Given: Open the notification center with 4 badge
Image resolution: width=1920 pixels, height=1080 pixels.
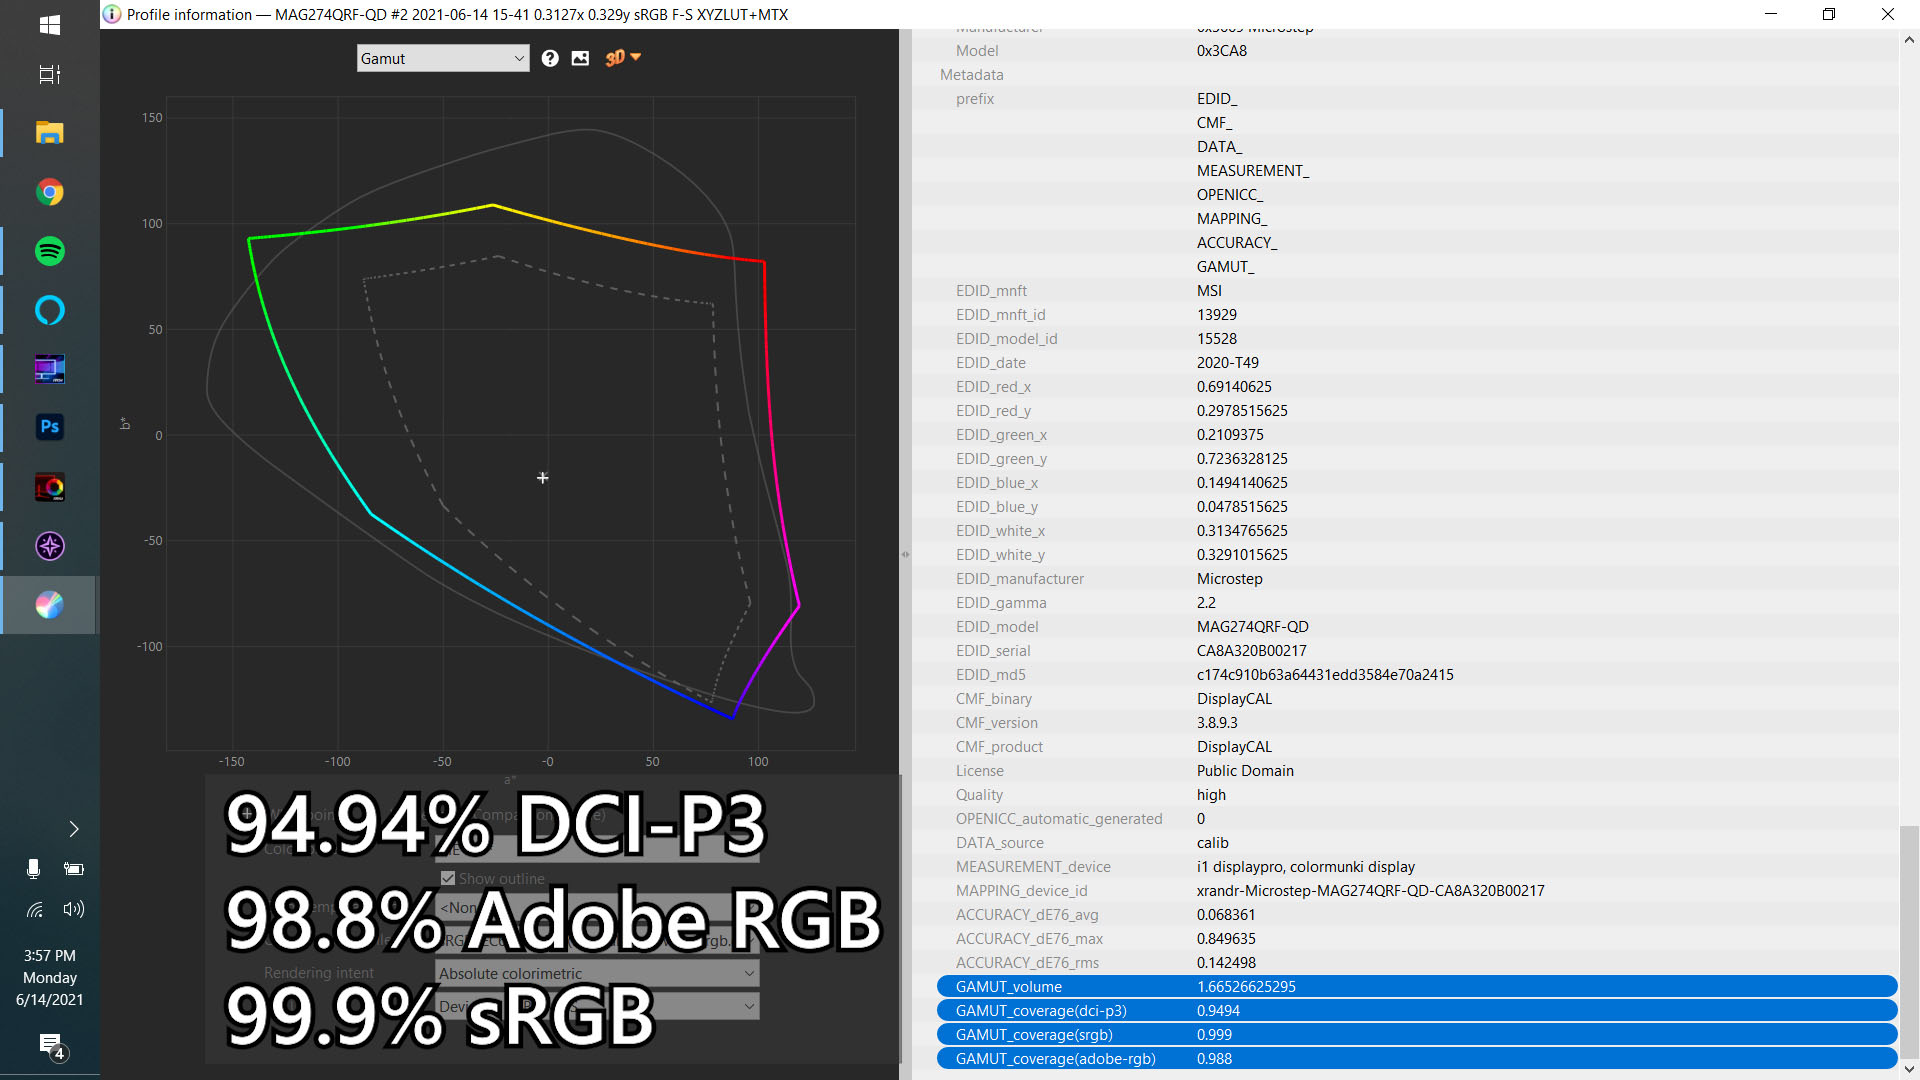Looking at the screenshot, I should click(x=51, y=1046).
